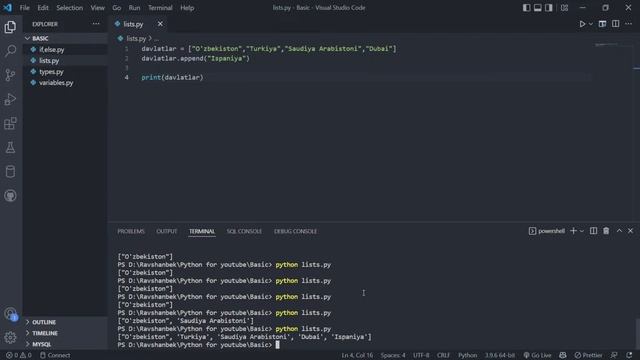Open Customize Layout icon
Image resolution: width=640 pixels, height=360 pixels.
[x=564, y=8]
